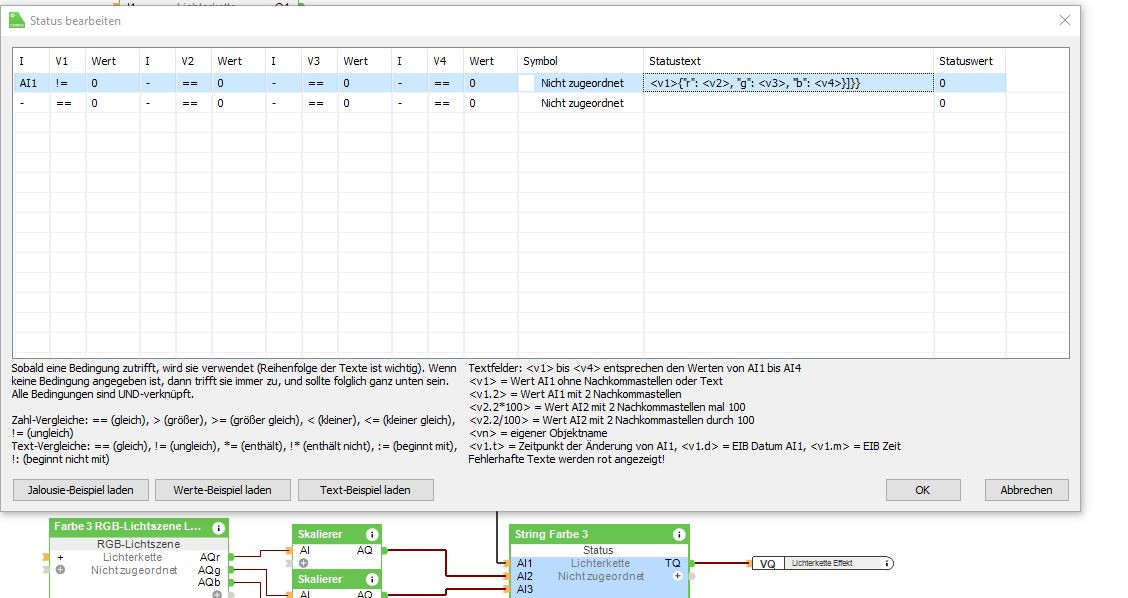Image resolution: width=1128 pixels, height=598 pixels.
Task: Edit the Statustext field of first row
Action: point(788,84)
